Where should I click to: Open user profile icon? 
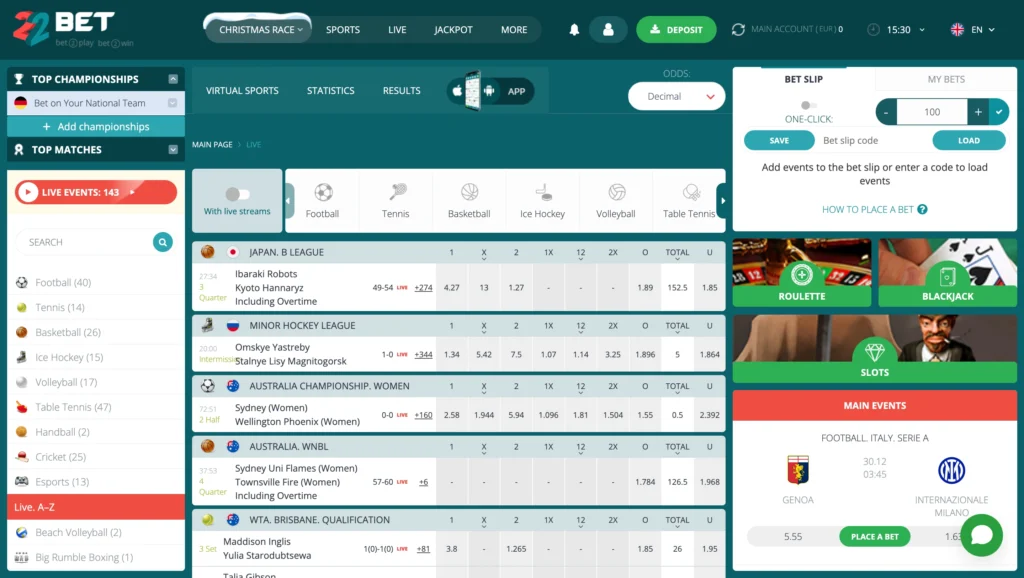tap(608, 29)
